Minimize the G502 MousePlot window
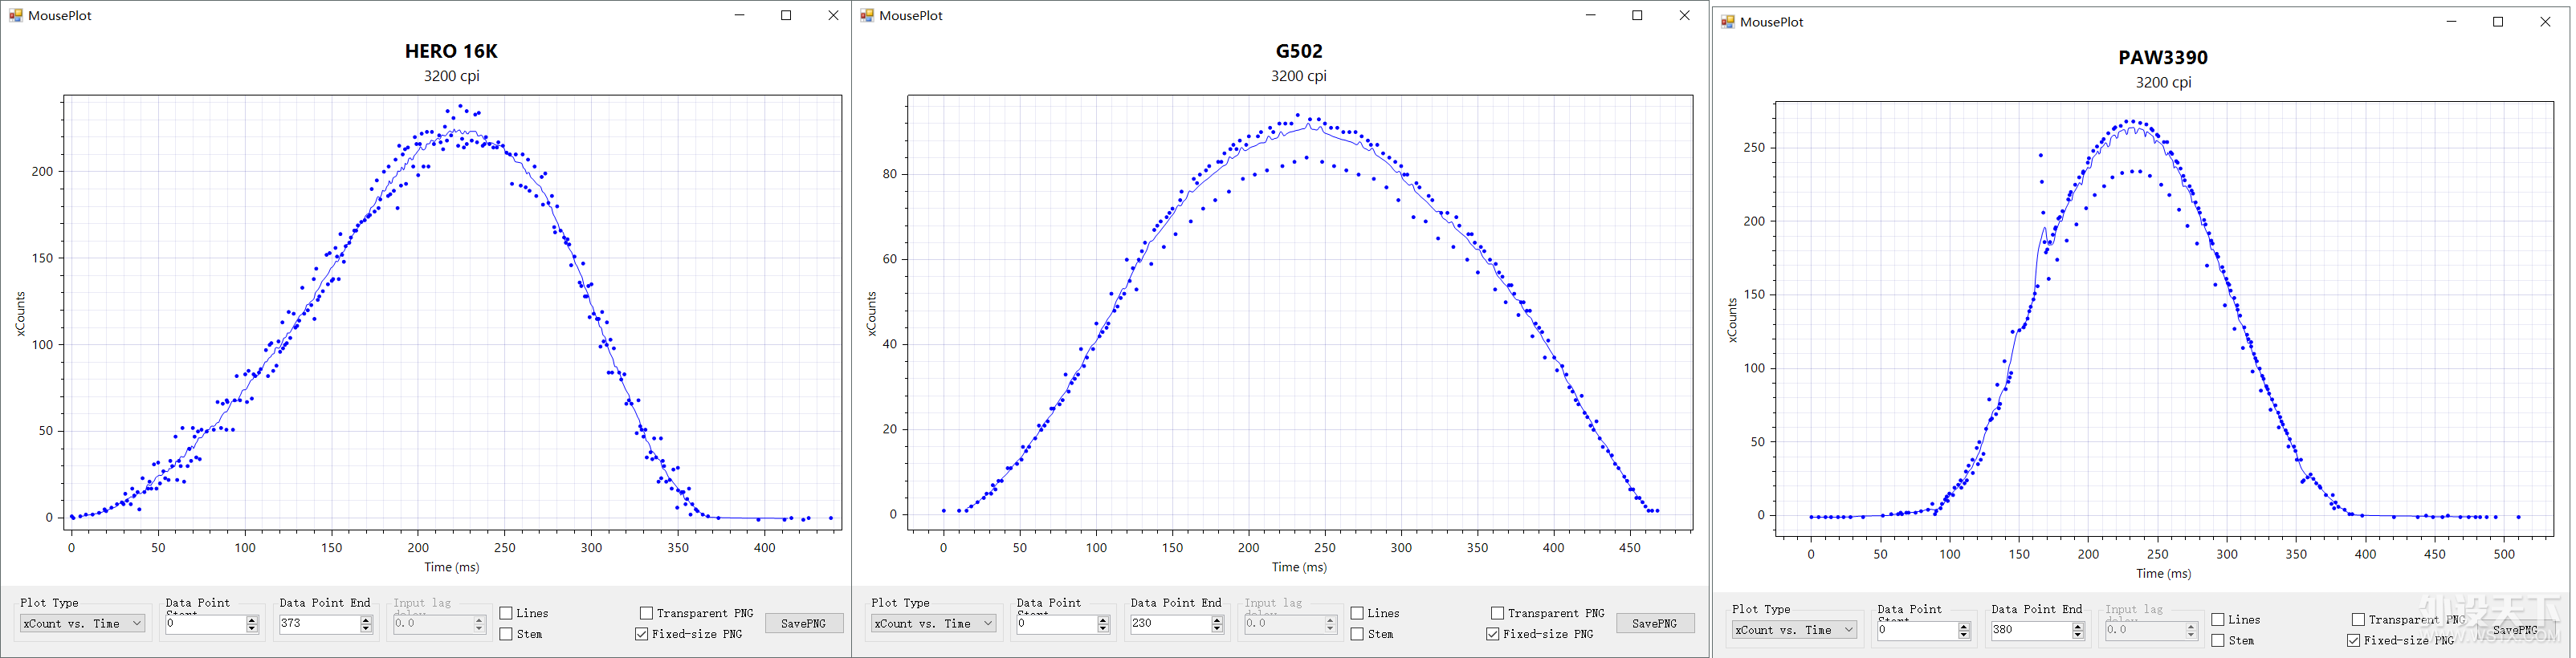This screenshot has height=658, width=2576. pyautogui.click(x=1590, y=15)
